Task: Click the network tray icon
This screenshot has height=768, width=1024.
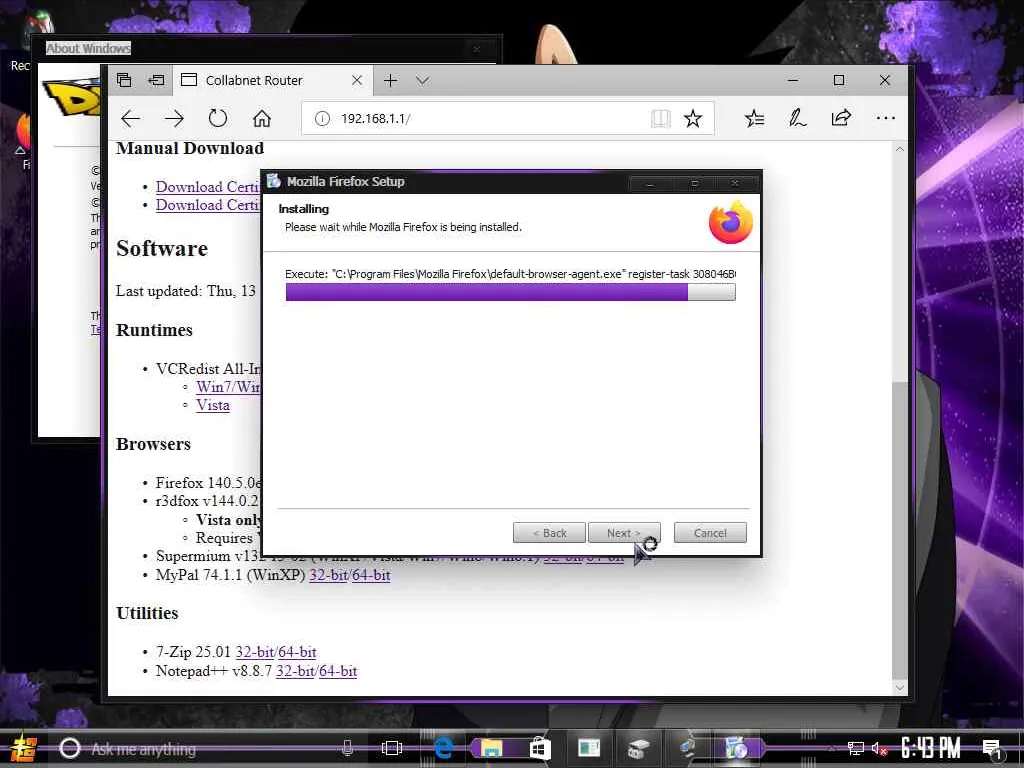Action: (x=856, y=748)
